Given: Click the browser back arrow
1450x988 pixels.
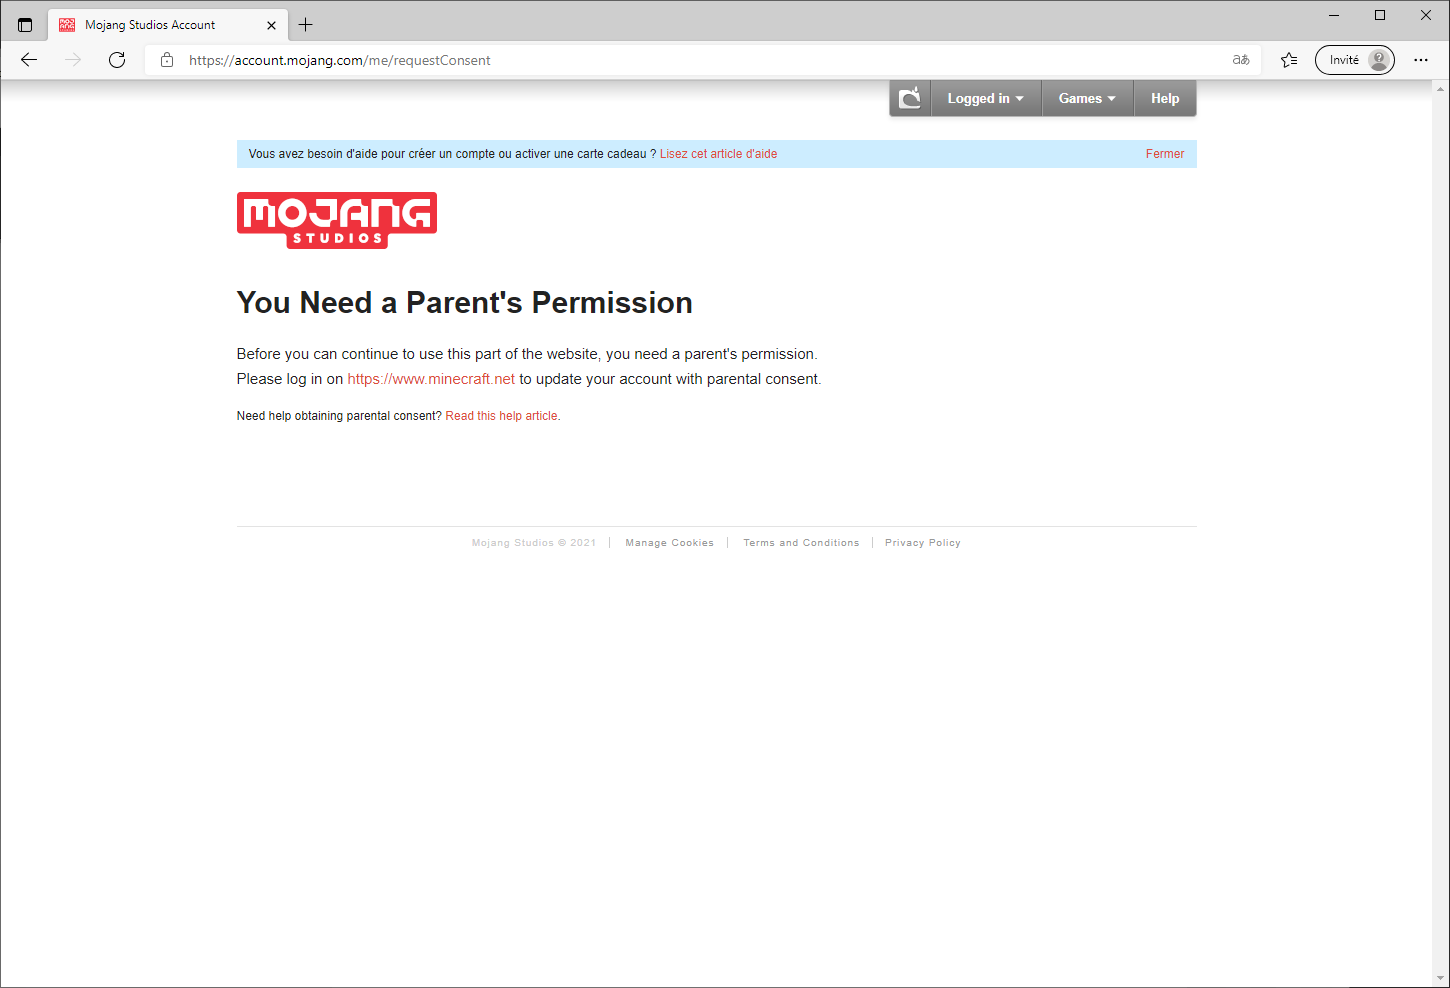Looking at the screenshot, I should coord(29,60).
